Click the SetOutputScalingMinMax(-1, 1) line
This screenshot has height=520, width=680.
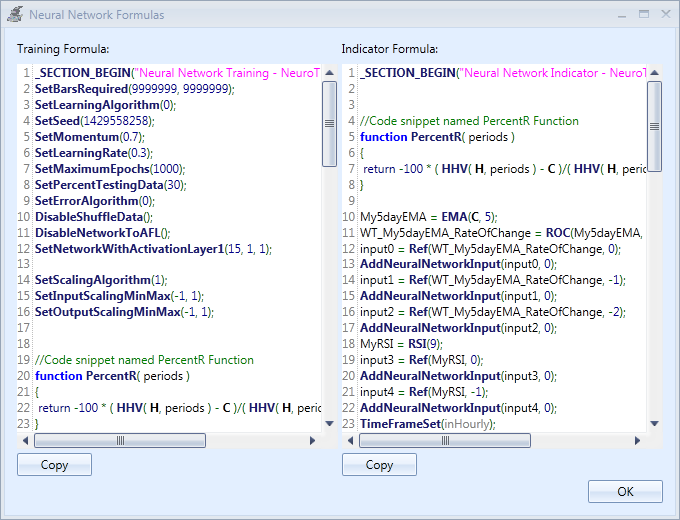[124, 312]
